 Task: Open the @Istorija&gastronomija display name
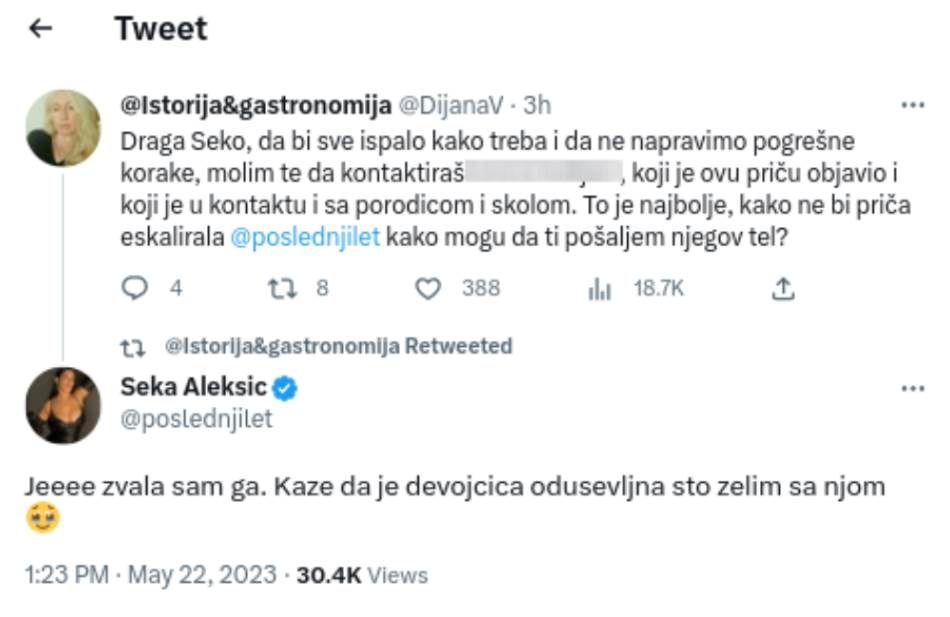[256, 105]
